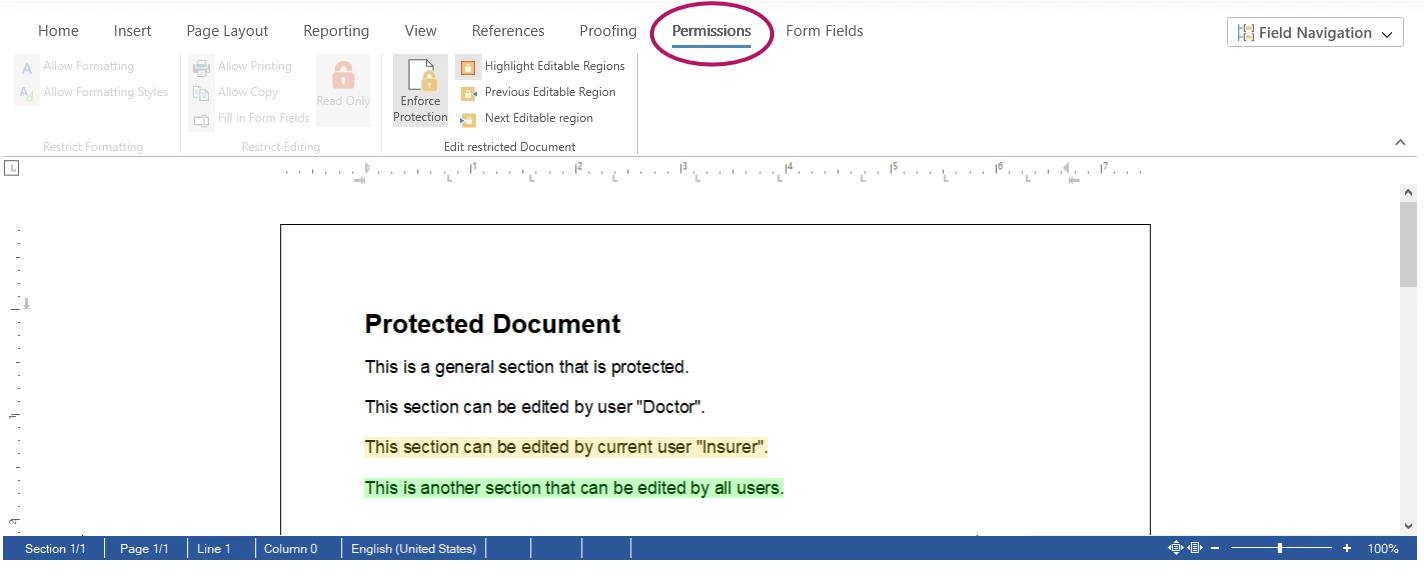Switch to the Form Fields tab
The height and width of the screenshot is (587, 1424).
[x=824, y=31]
